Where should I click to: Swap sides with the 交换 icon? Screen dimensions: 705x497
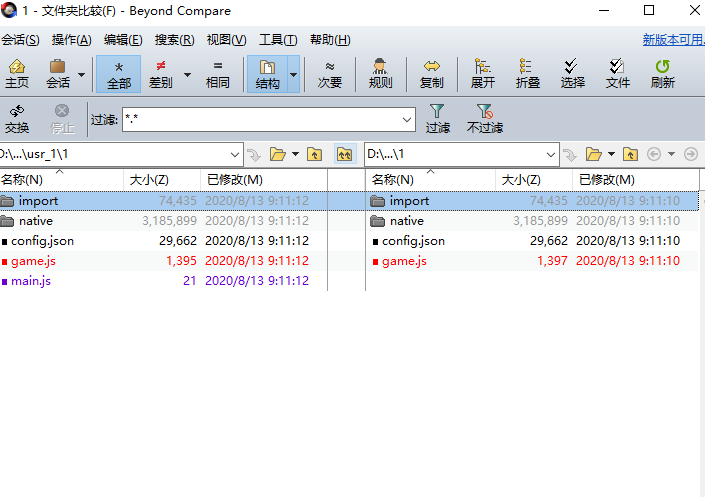[x=17, y=119]
